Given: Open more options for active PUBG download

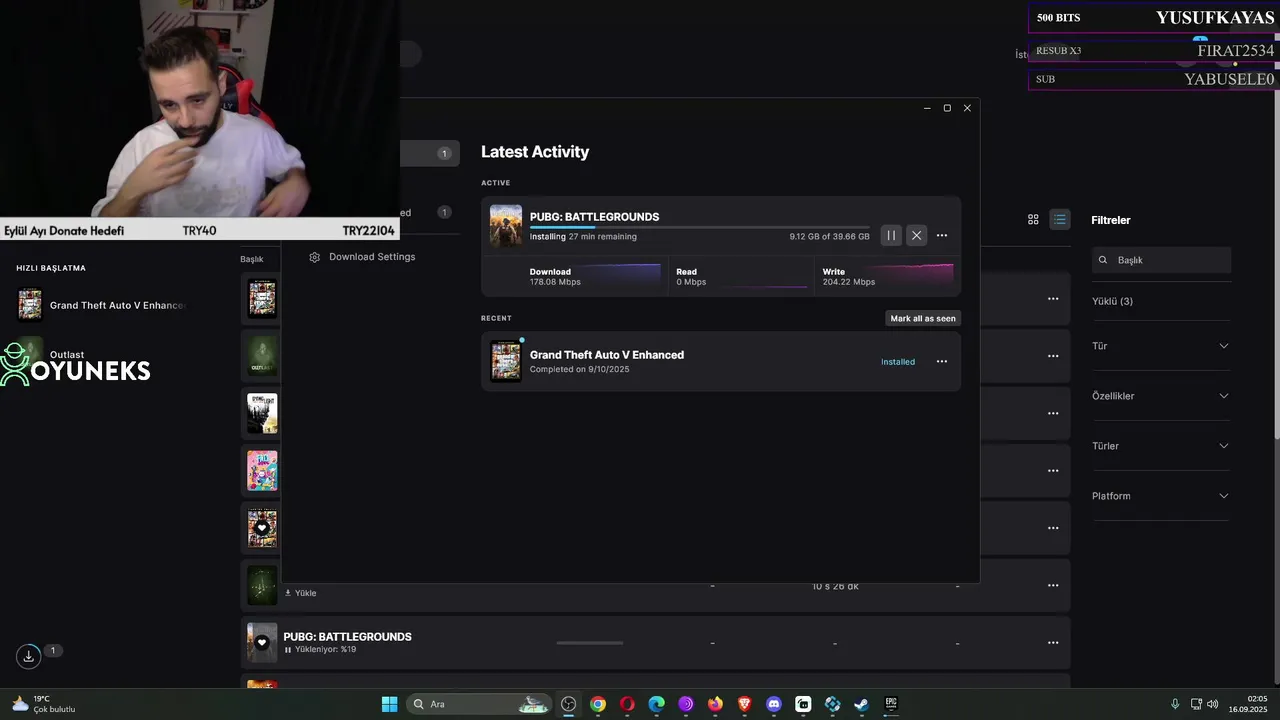Looking at the screenshot, I should coord(942,235).
